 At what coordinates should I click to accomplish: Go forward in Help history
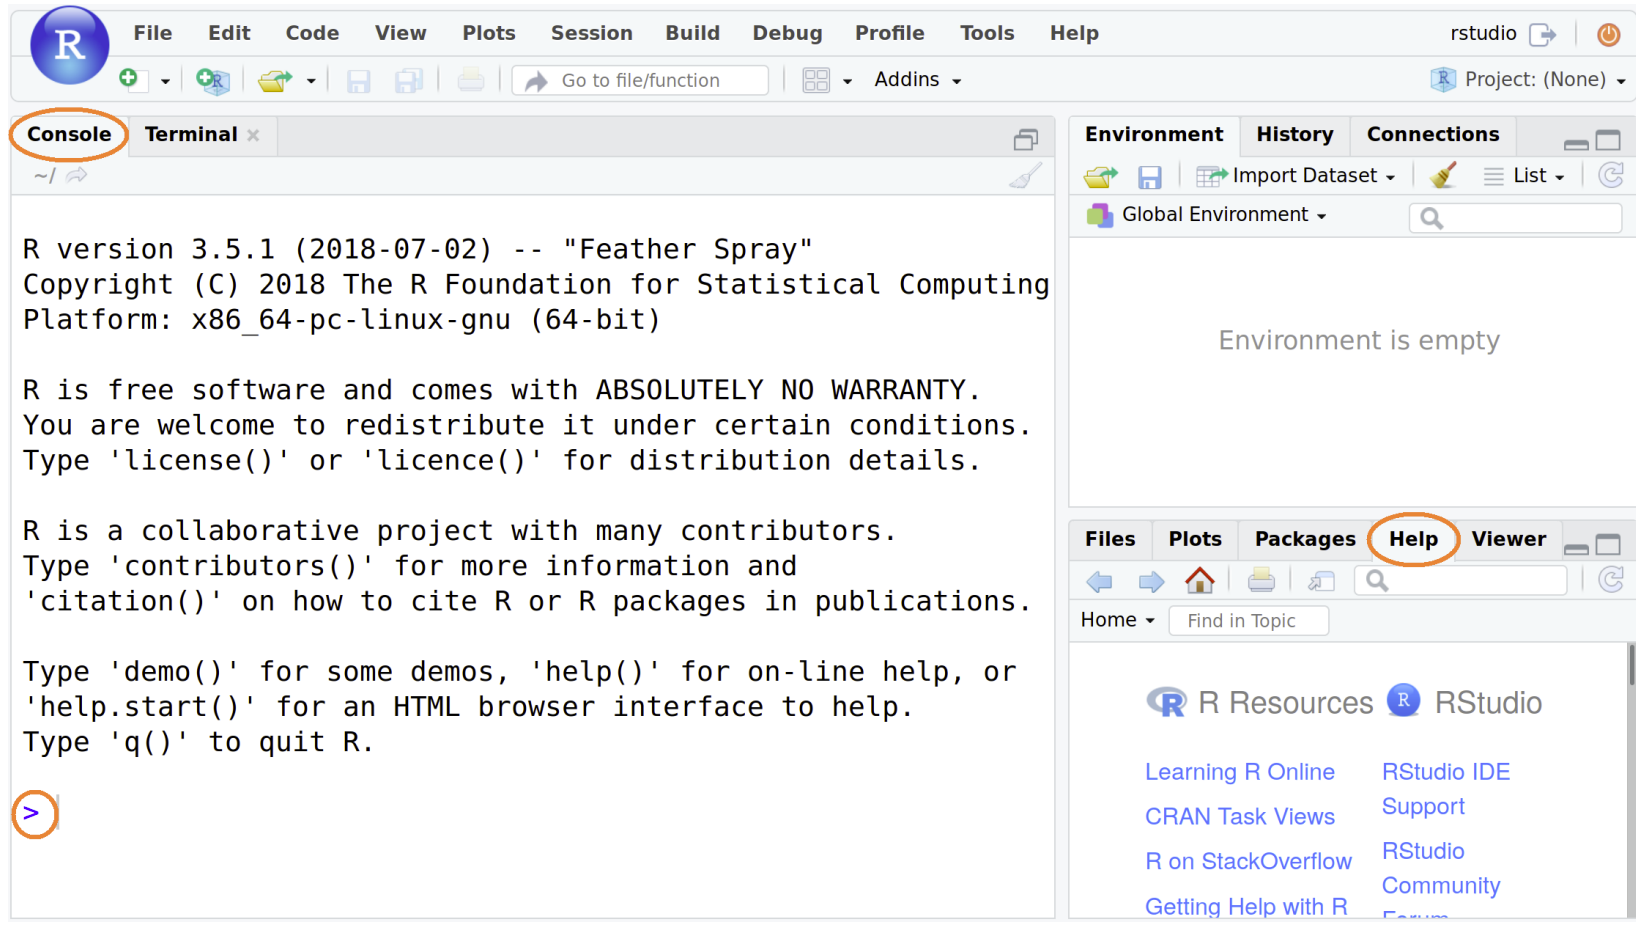(1151, 581)
